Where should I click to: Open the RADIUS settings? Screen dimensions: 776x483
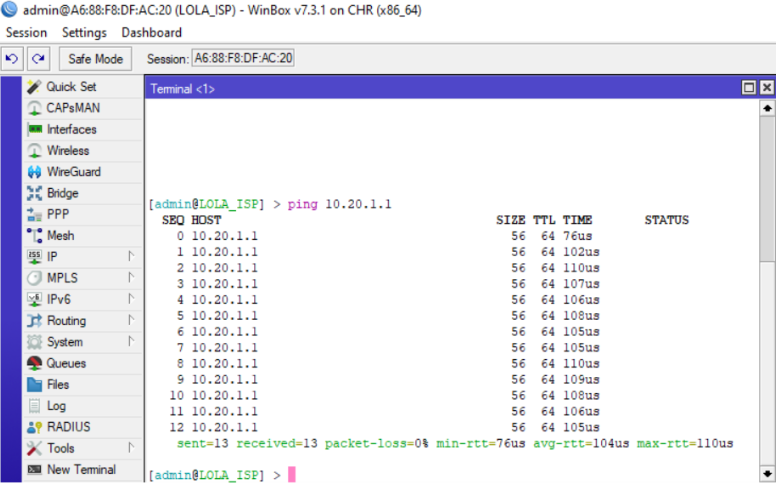pyautogui.click(x=68, y=427)
